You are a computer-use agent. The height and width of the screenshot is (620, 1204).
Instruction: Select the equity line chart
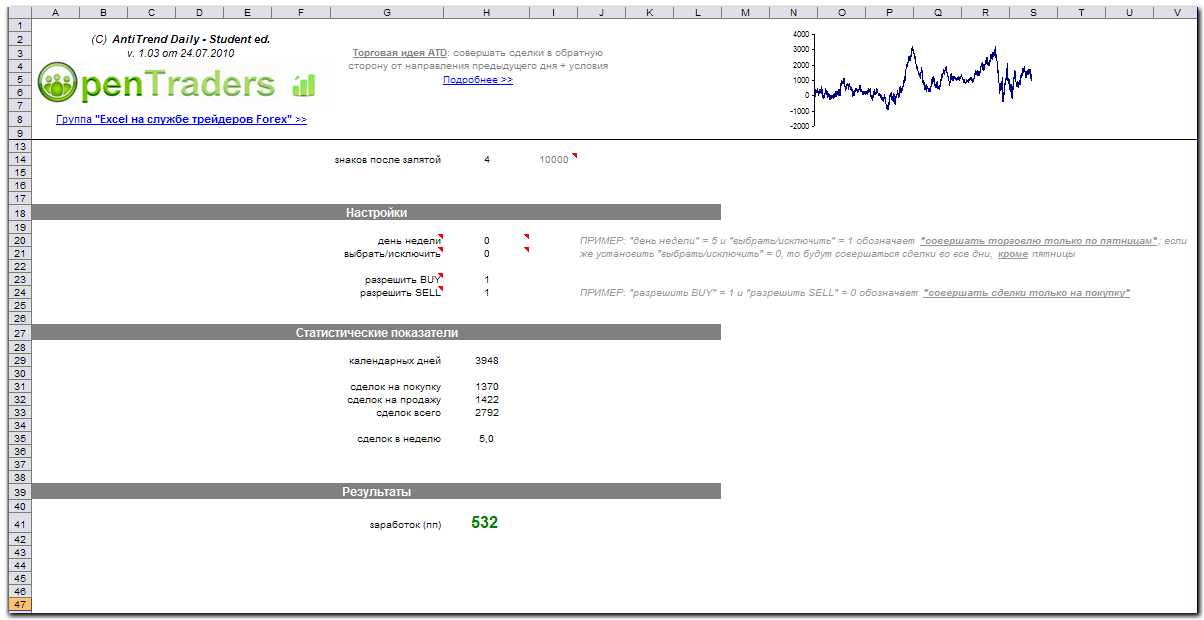click(x=913, y=80)
